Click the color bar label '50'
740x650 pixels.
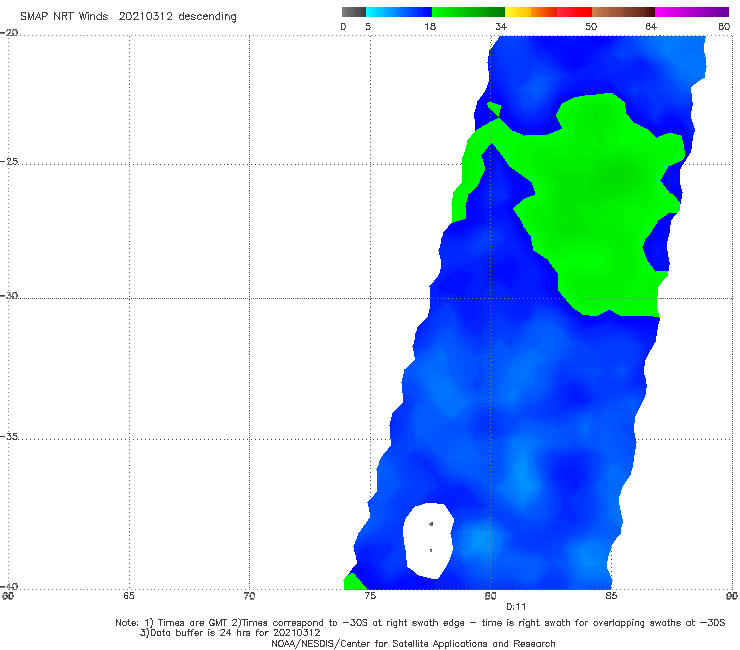tap(591, 26)
